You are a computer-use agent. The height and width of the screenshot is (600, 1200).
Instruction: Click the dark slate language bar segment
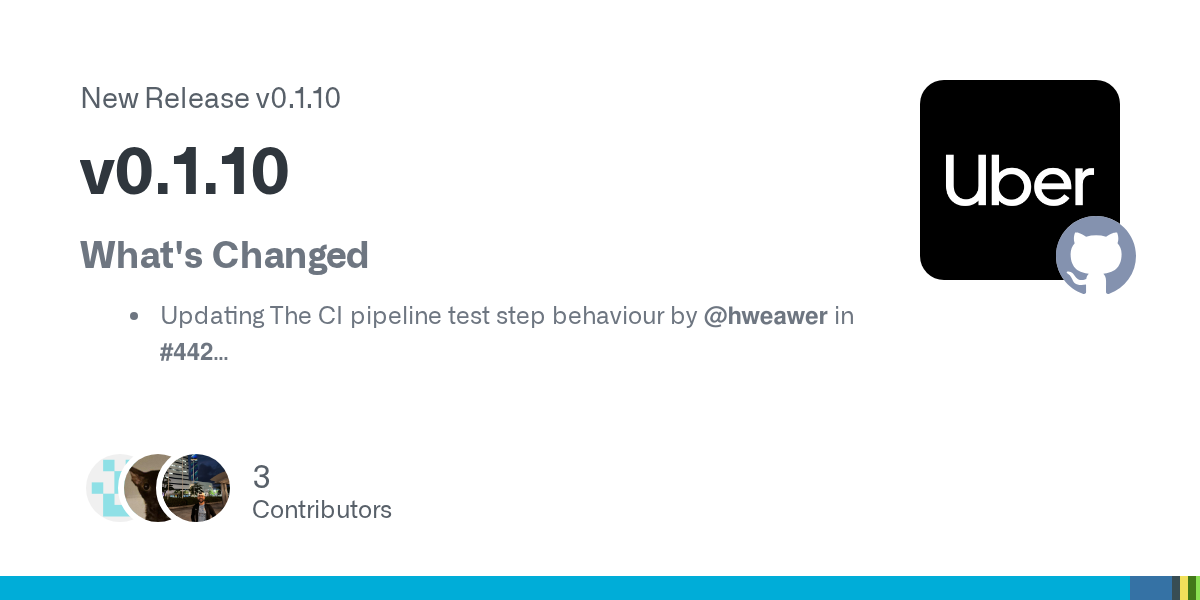click(1176, 588)
